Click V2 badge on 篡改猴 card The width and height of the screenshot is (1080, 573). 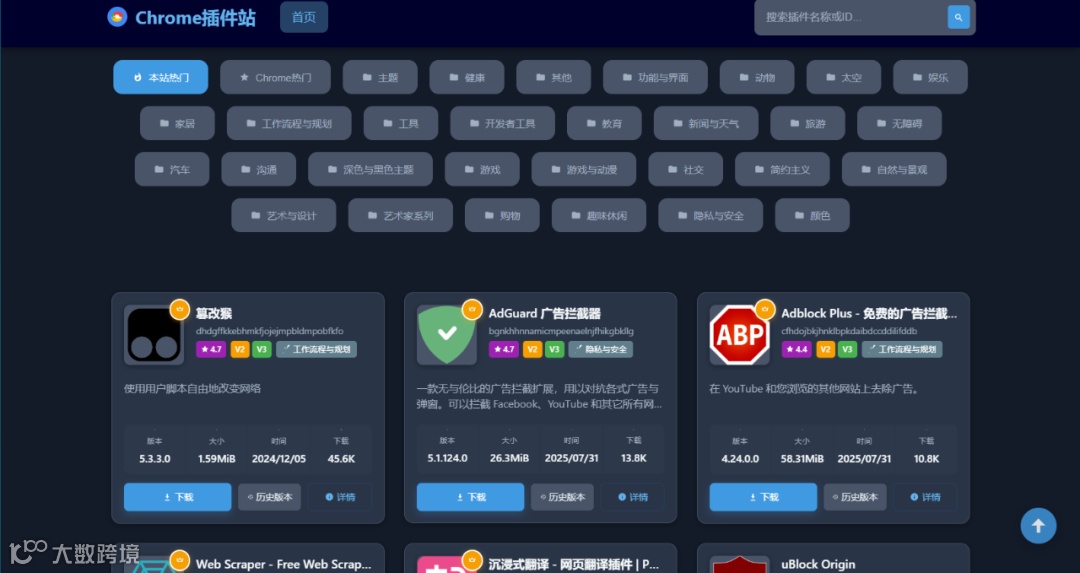(x=240, y=349)
